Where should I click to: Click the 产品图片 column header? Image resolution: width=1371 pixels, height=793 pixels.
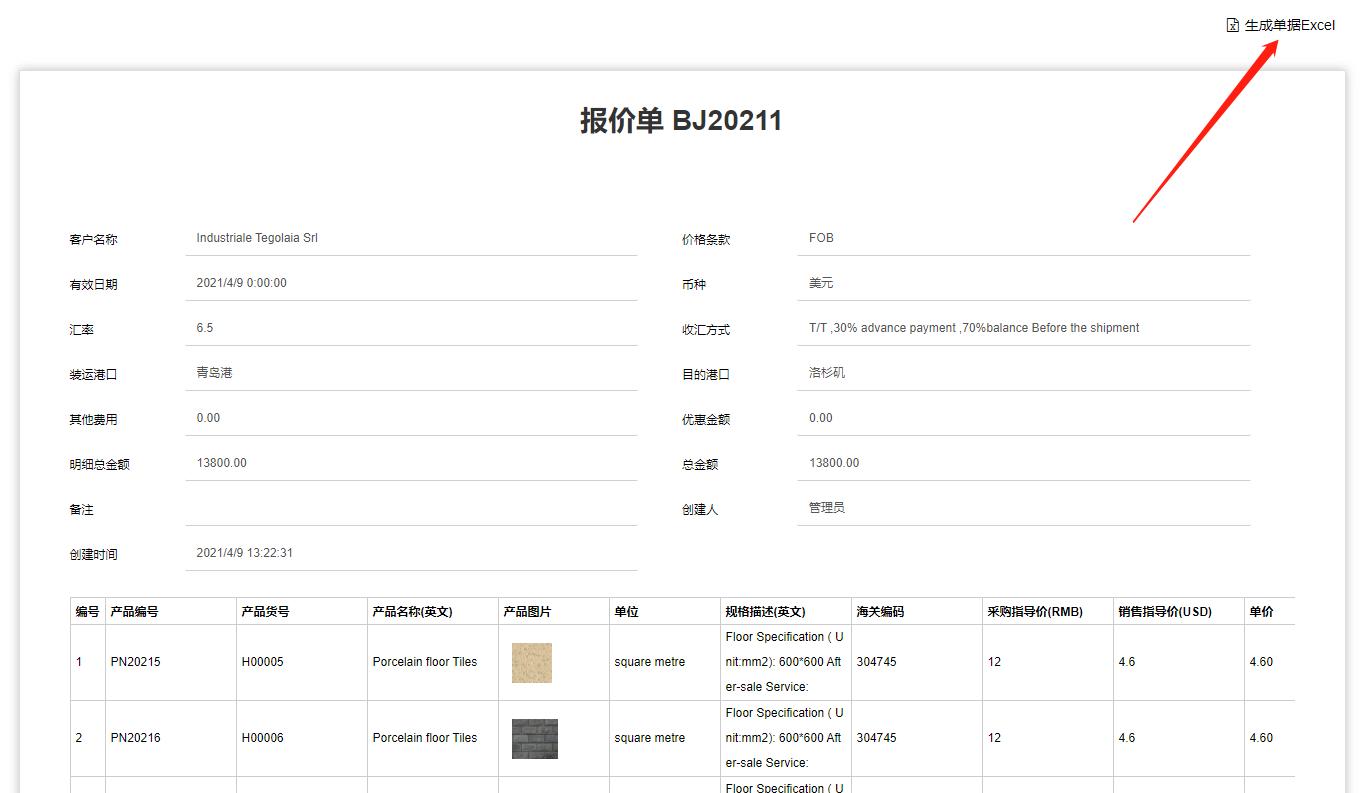pyautogui.click(x=527, y=612)
